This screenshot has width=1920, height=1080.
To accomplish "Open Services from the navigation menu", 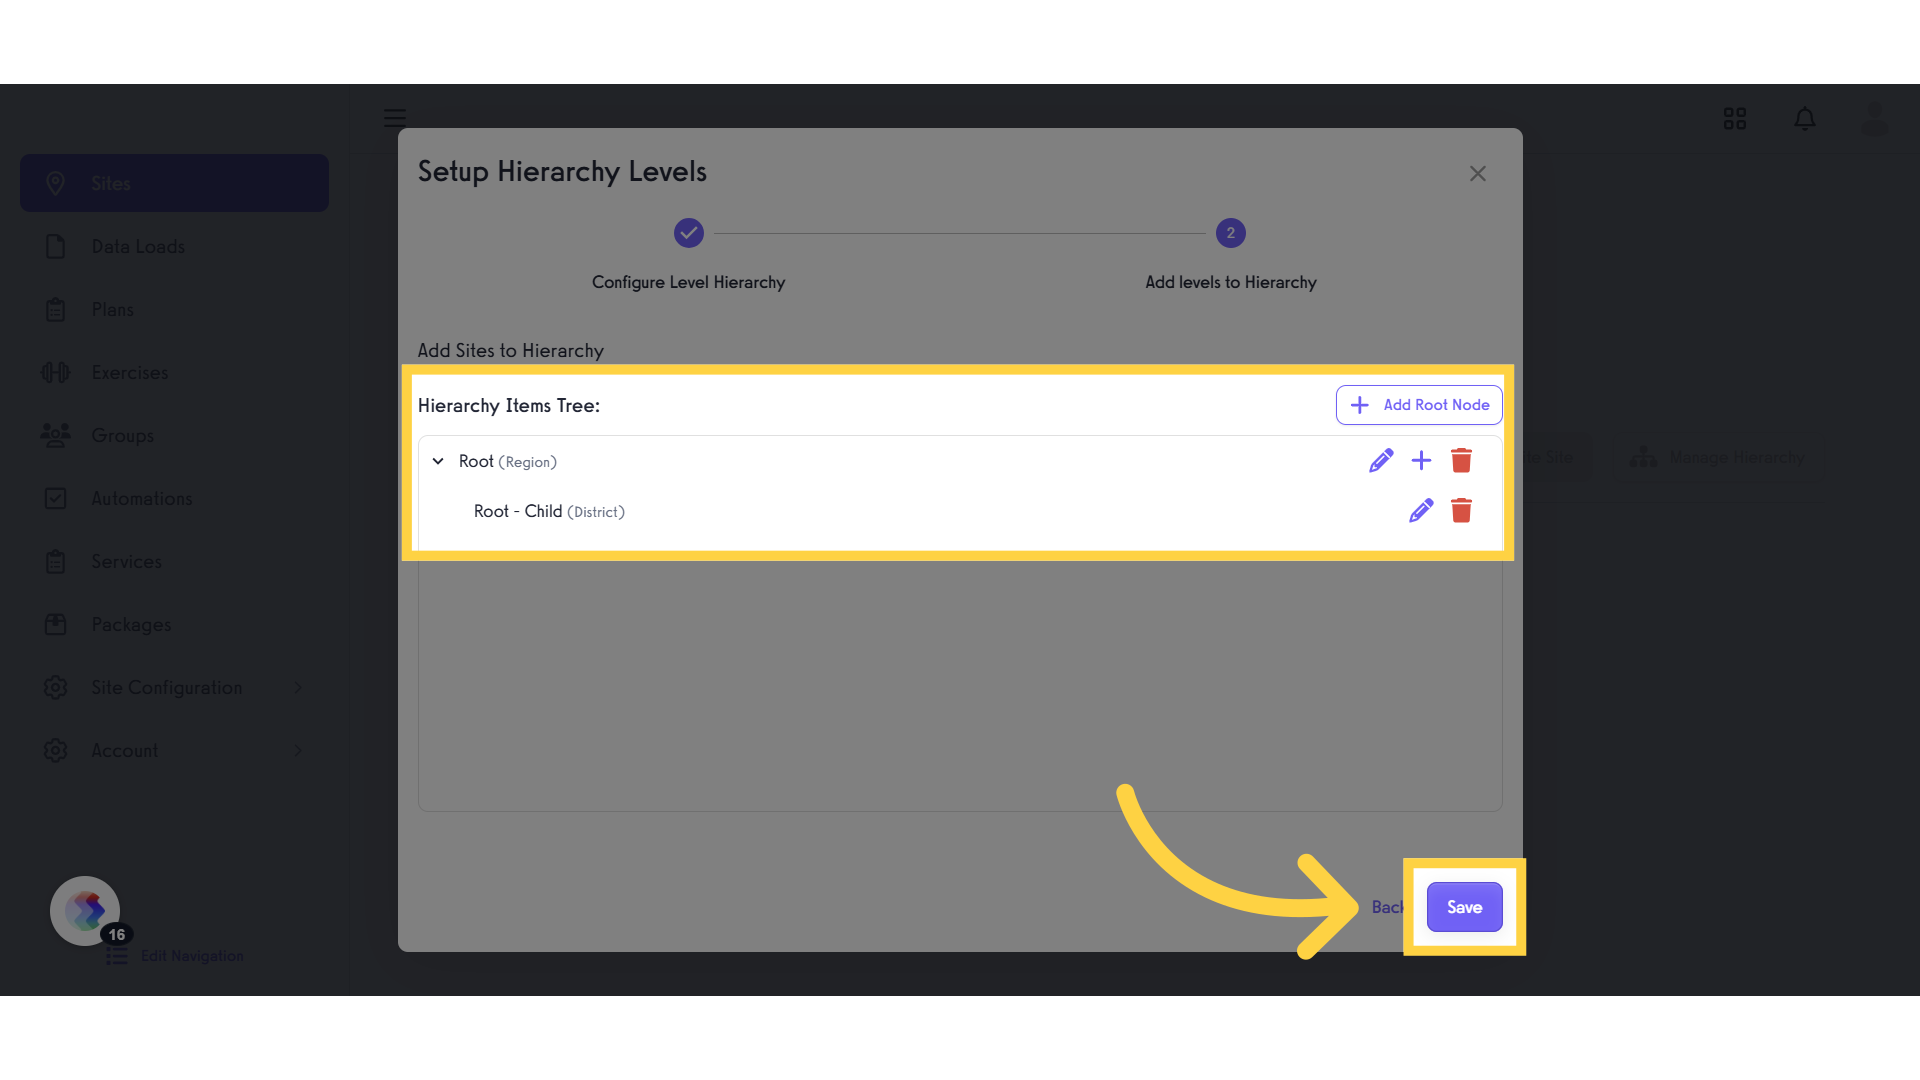I will [126, 561].
